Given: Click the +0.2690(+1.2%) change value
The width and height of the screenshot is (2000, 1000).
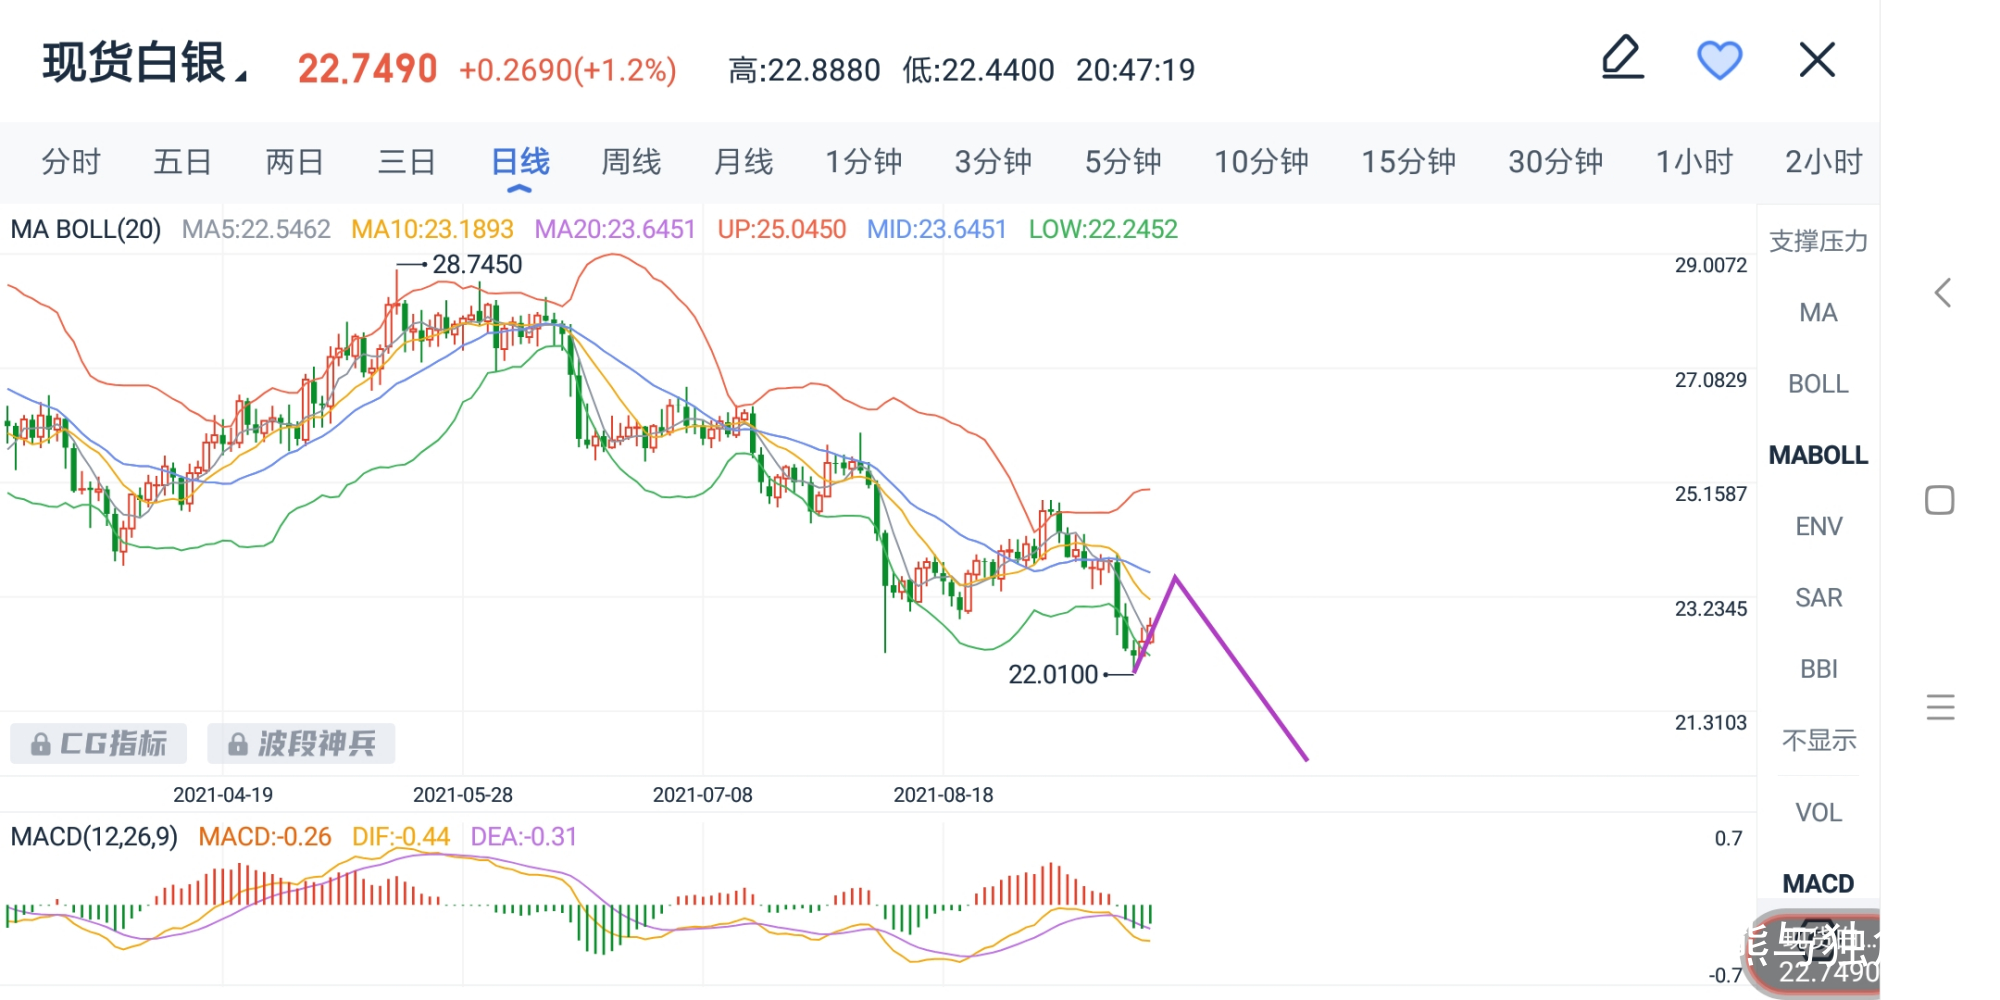Looking at the screenshot, I should coord(568,70).
